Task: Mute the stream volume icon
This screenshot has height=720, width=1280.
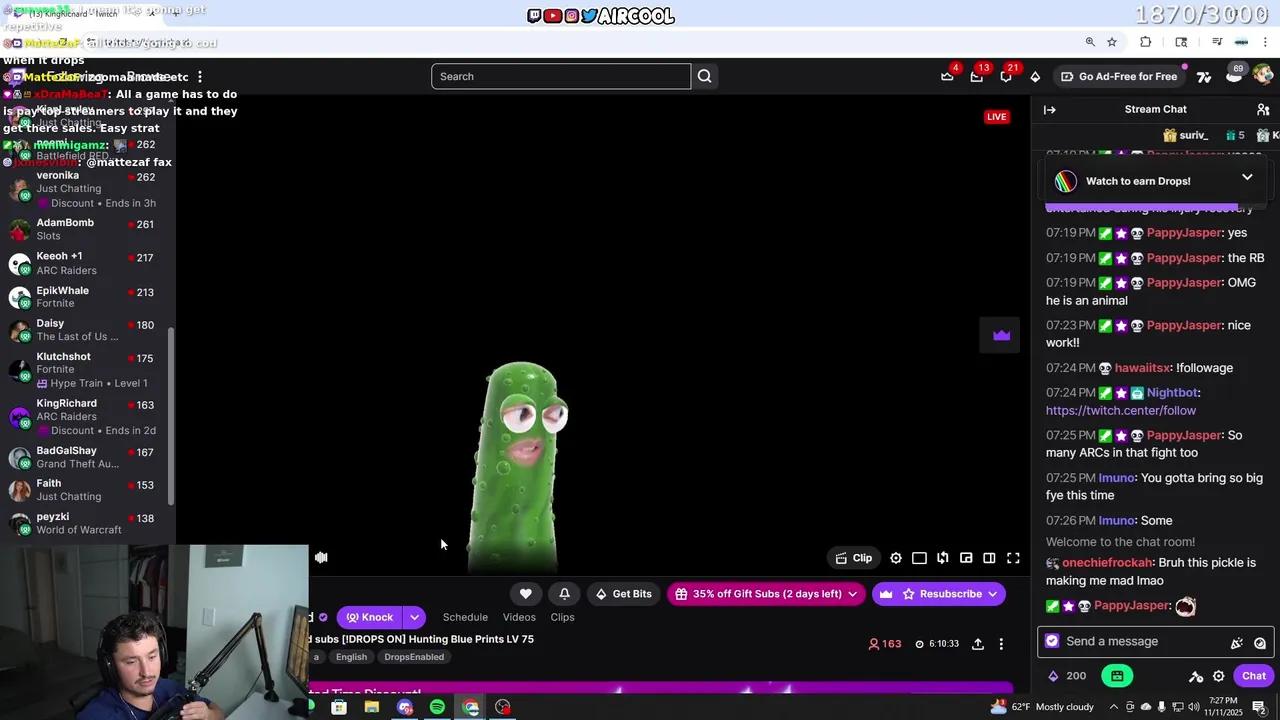Action: pyautogui.click(x=321, y=558)
